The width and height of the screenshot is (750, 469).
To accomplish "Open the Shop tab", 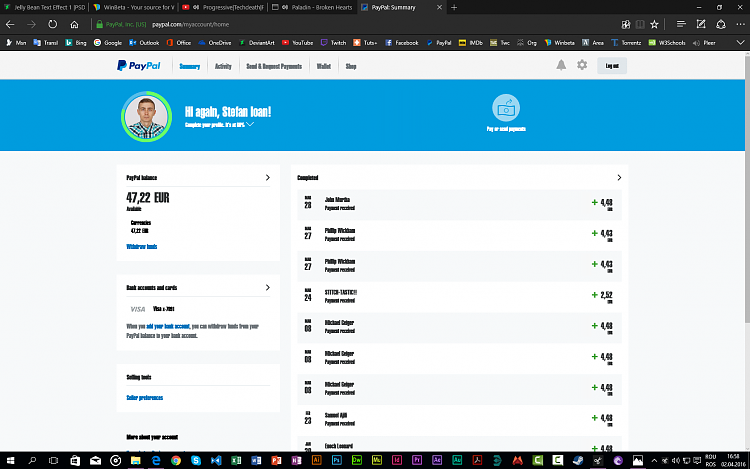I will coord(351,66).
